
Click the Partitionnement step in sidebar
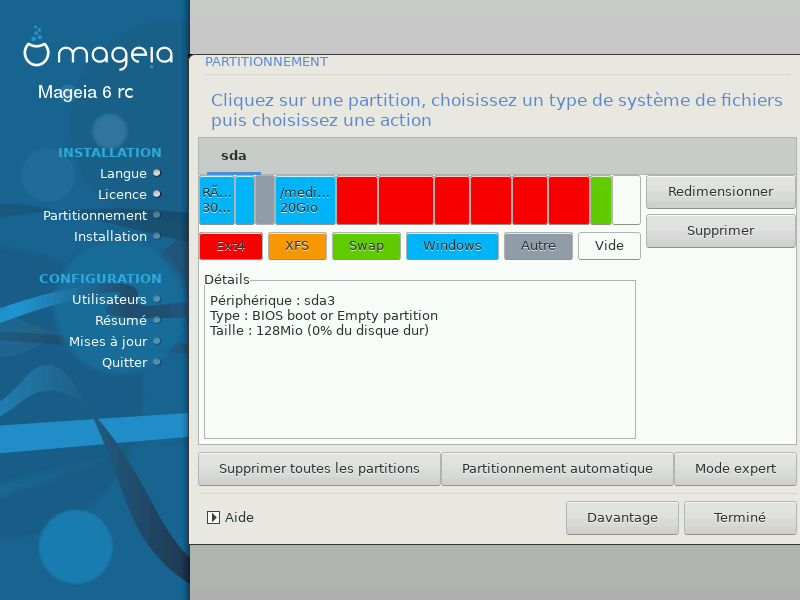coord(95,215)
